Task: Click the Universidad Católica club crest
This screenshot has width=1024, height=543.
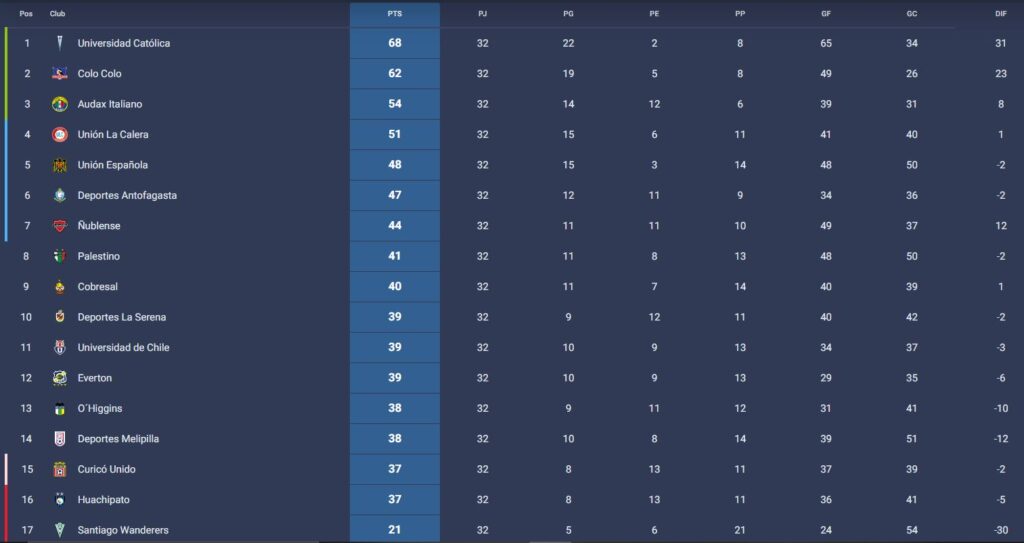Action: point(59,43)
